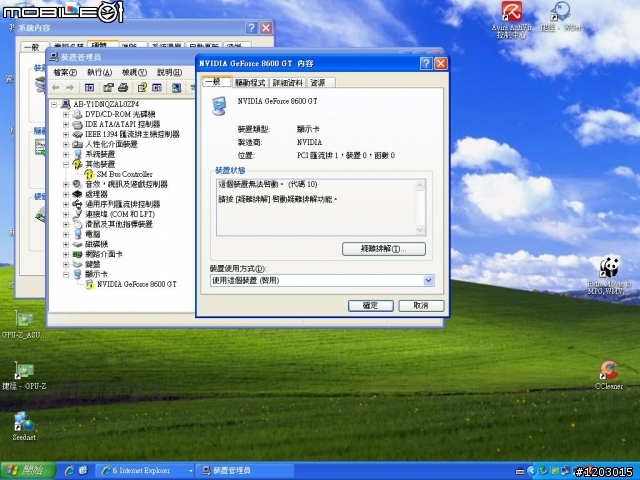Launch Internet Explorer from quick launch
The image size is (640, 480).
pyautogui.click(x=69, y=471)
